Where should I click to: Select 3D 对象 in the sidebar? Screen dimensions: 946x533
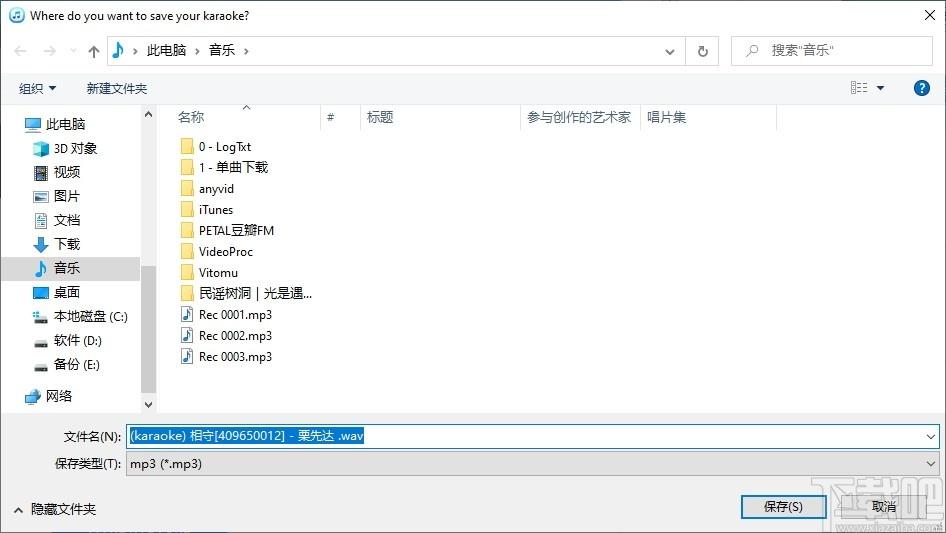coord(65,148)
